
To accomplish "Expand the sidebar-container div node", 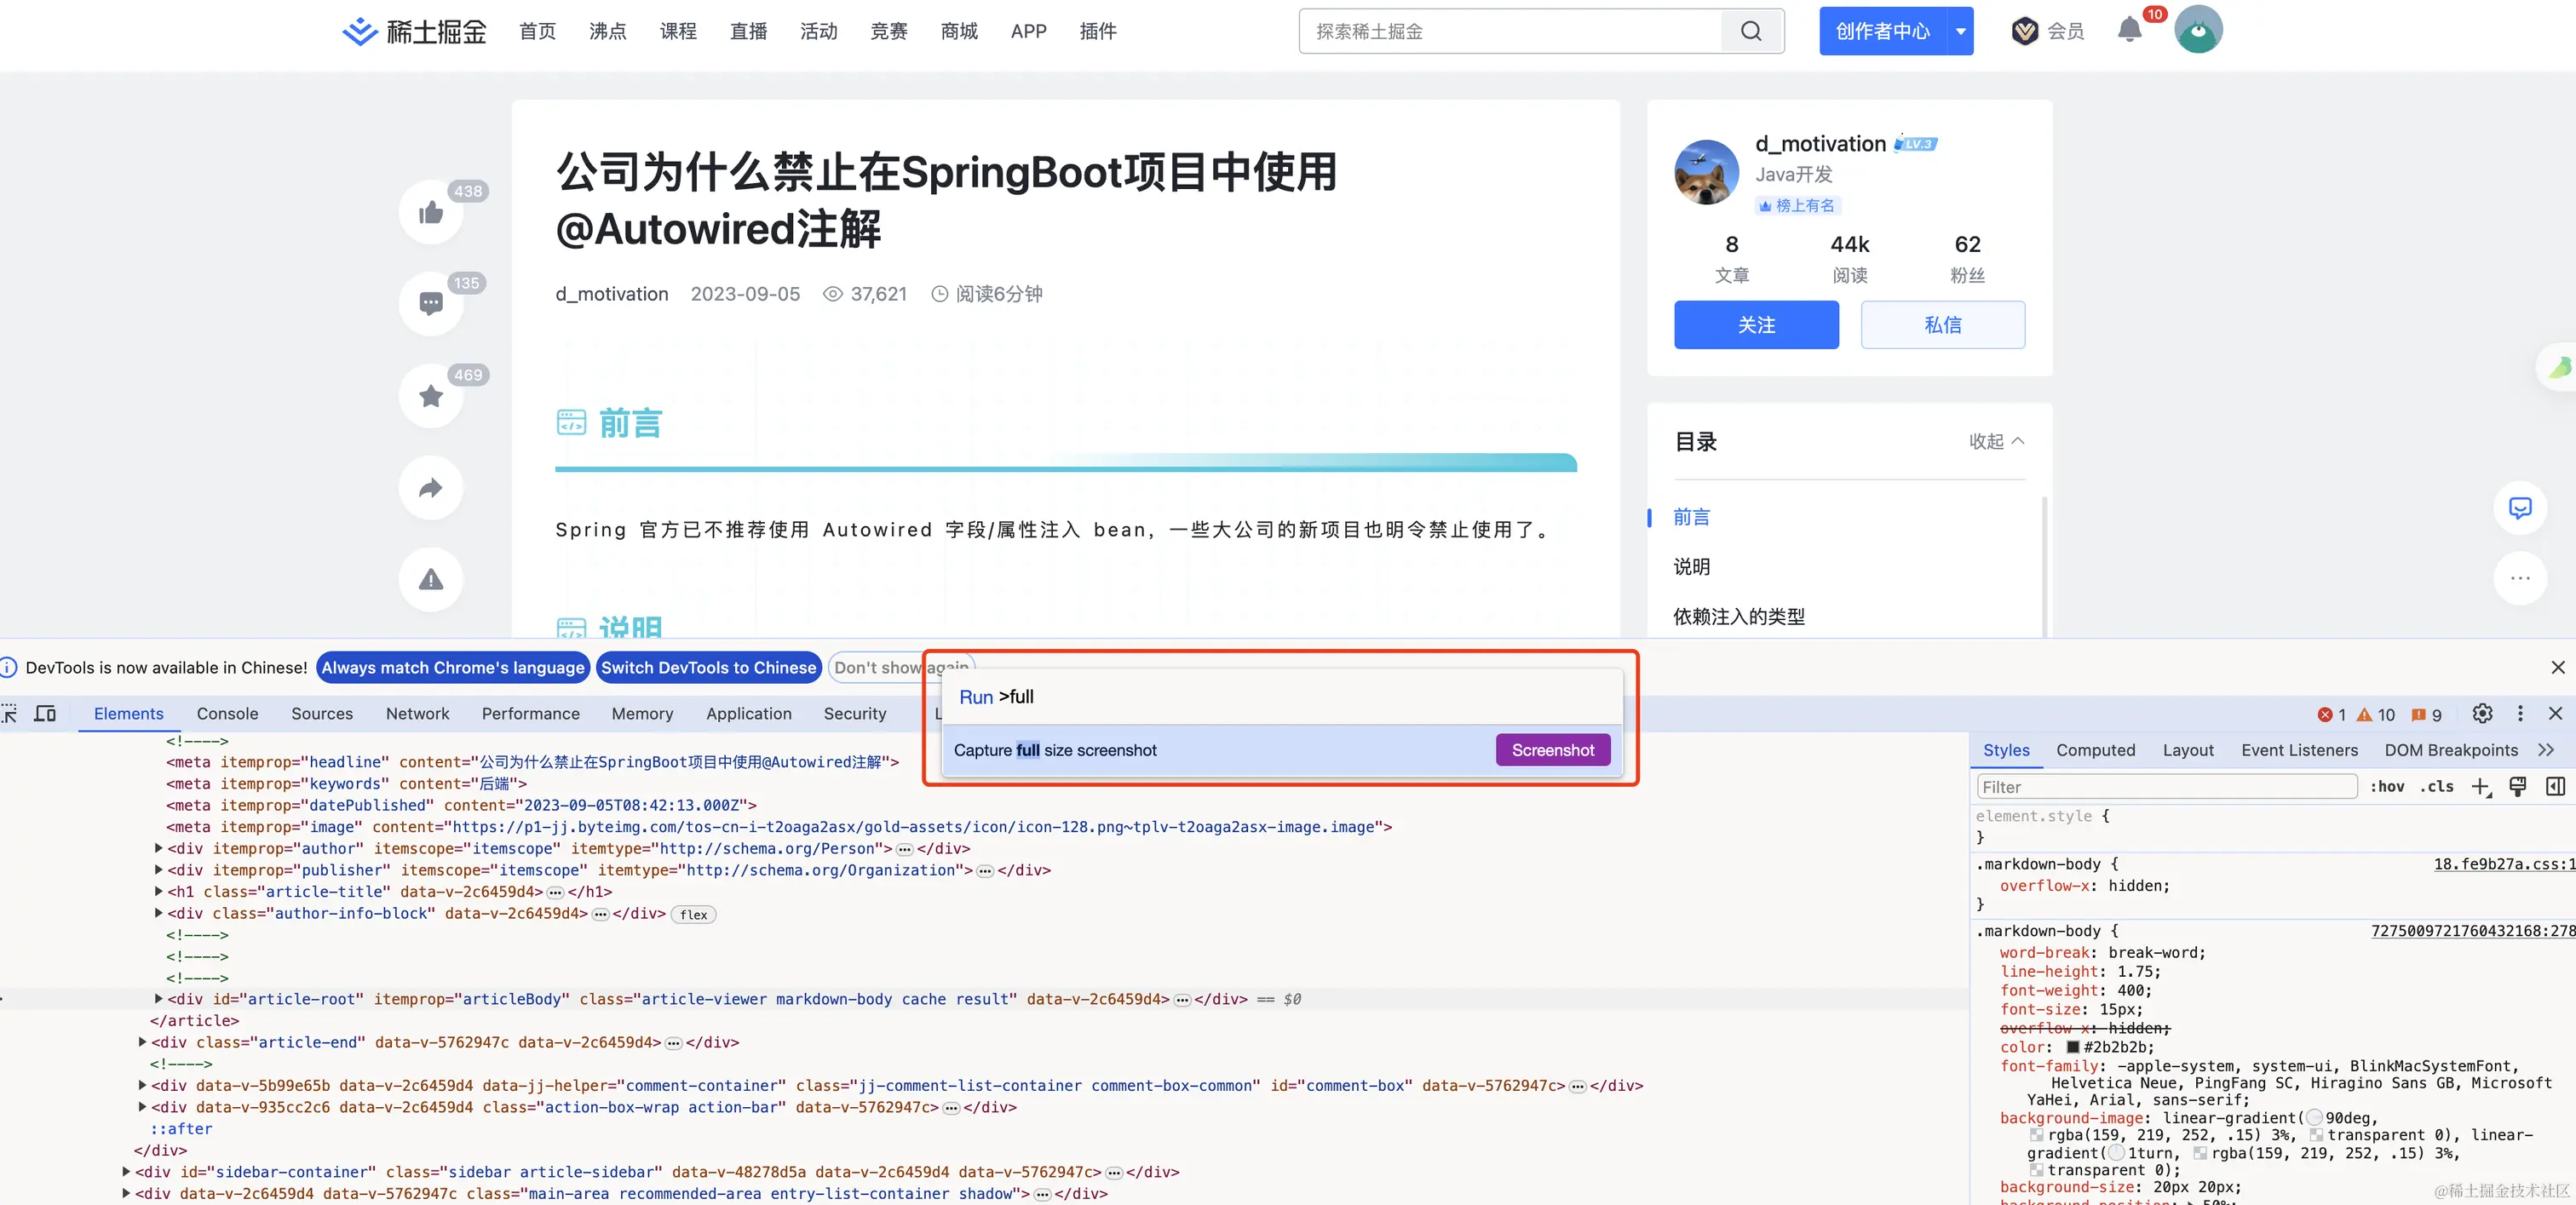I will coord(126,1172).
